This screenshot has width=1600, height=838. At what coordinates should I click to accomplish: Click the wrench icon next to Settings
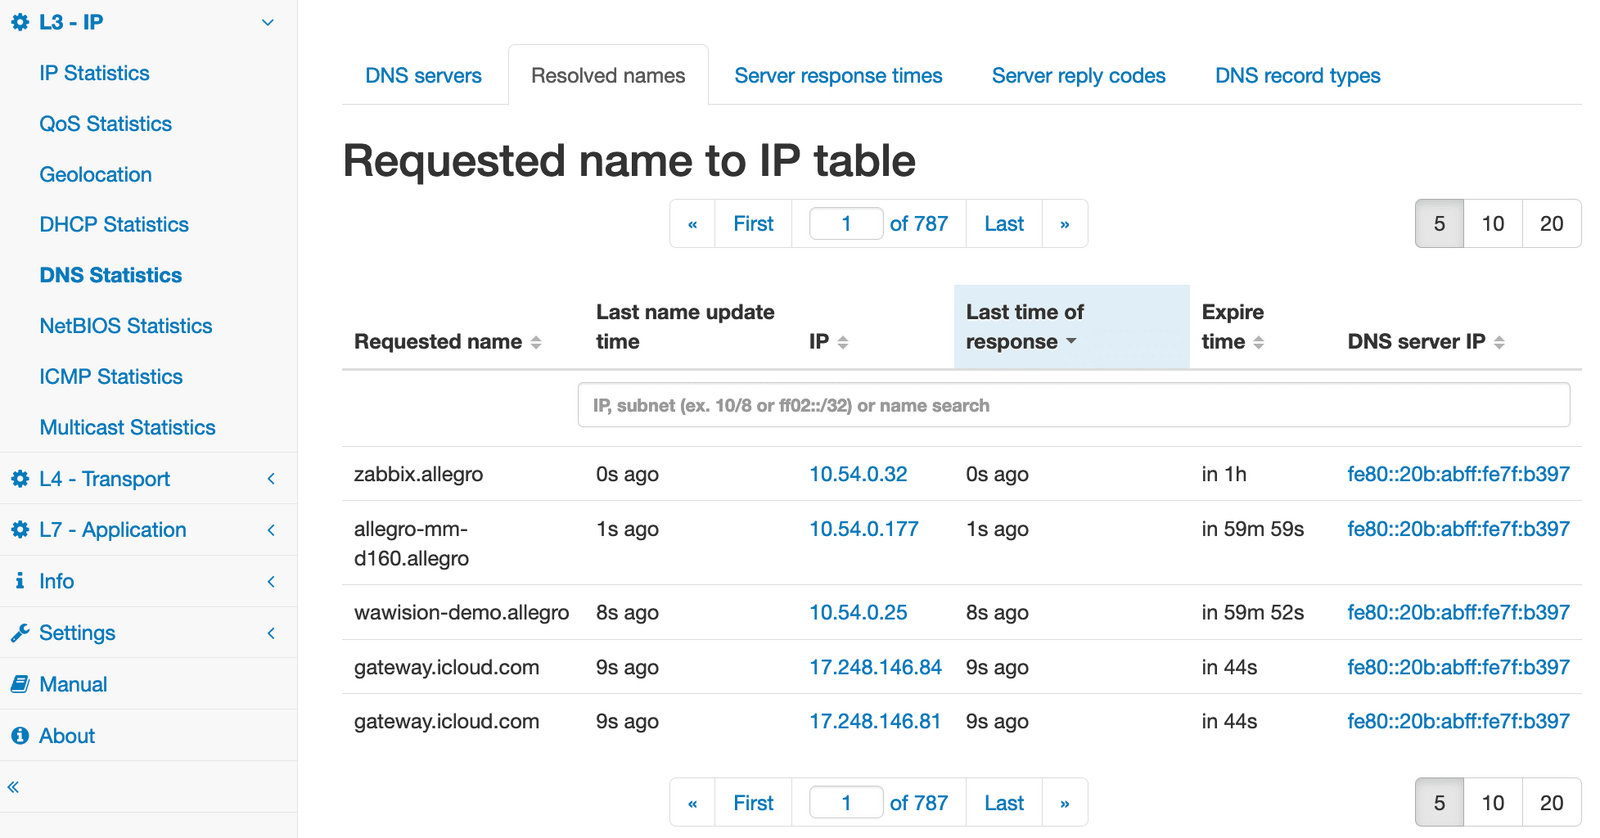20,633
